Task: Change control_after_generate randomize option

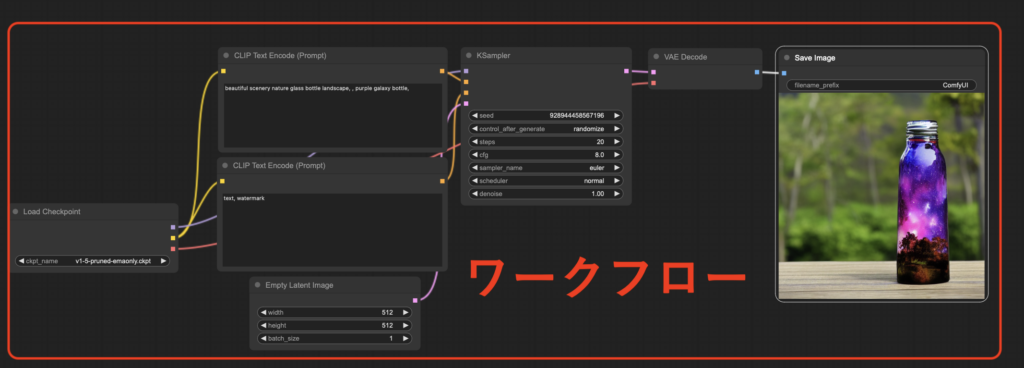Action: [x=546, y=129]
